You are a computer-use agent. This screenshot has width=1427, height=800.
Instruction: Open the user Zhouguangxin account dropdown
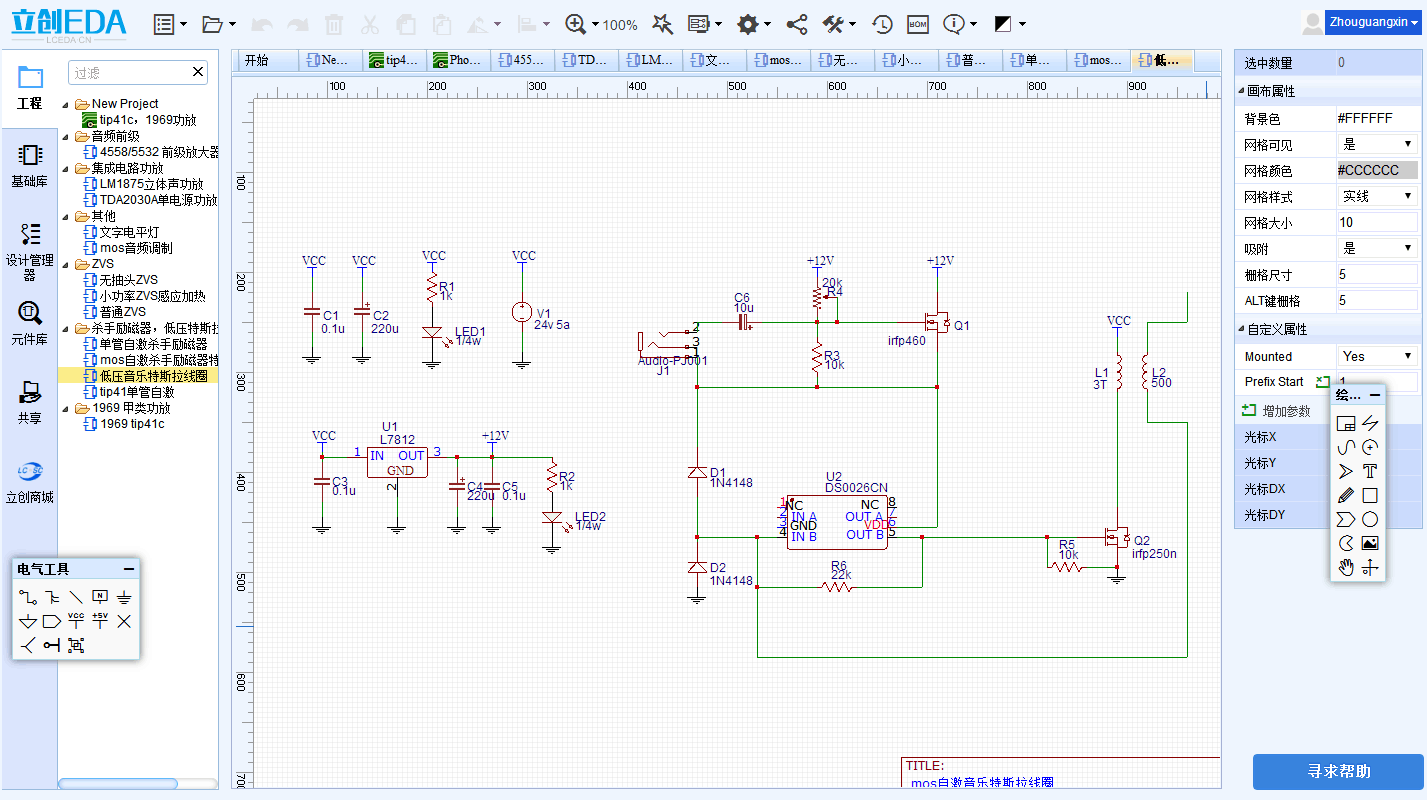coord(1373,22)
